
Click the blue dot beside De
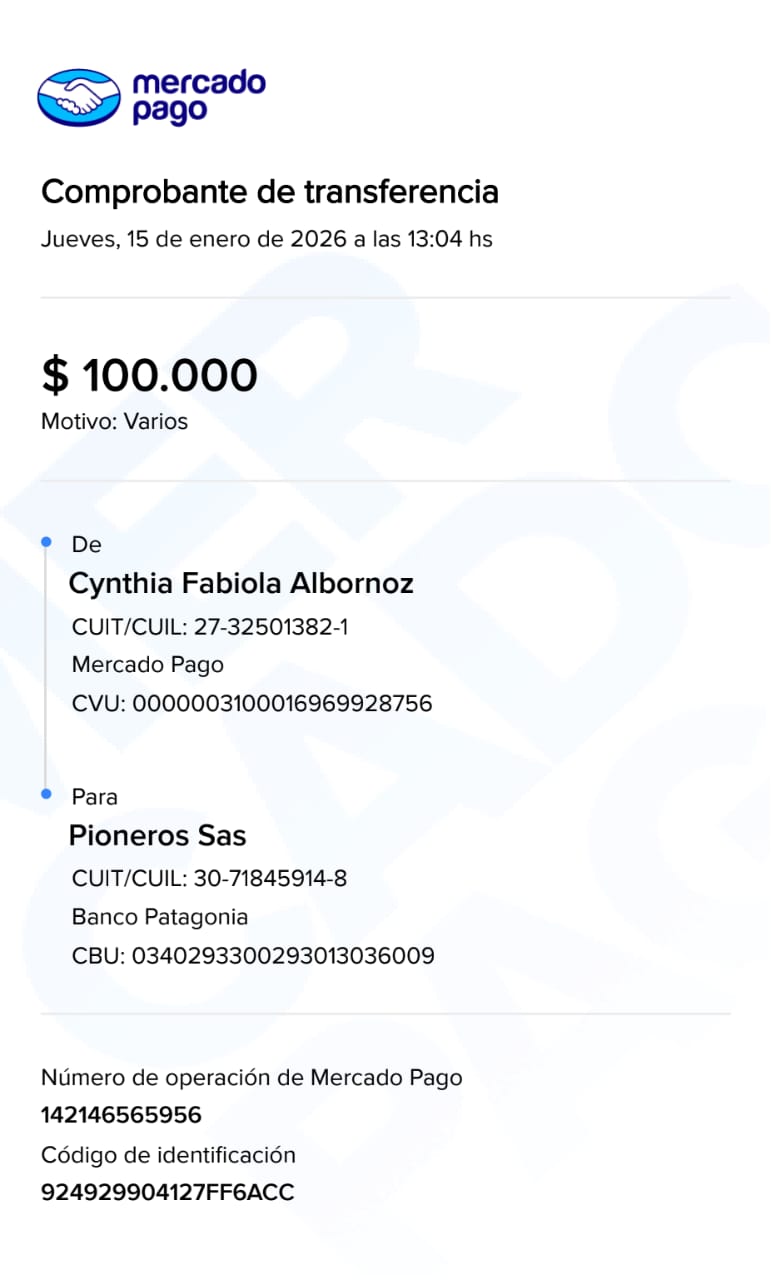click(x=46, y=542)
